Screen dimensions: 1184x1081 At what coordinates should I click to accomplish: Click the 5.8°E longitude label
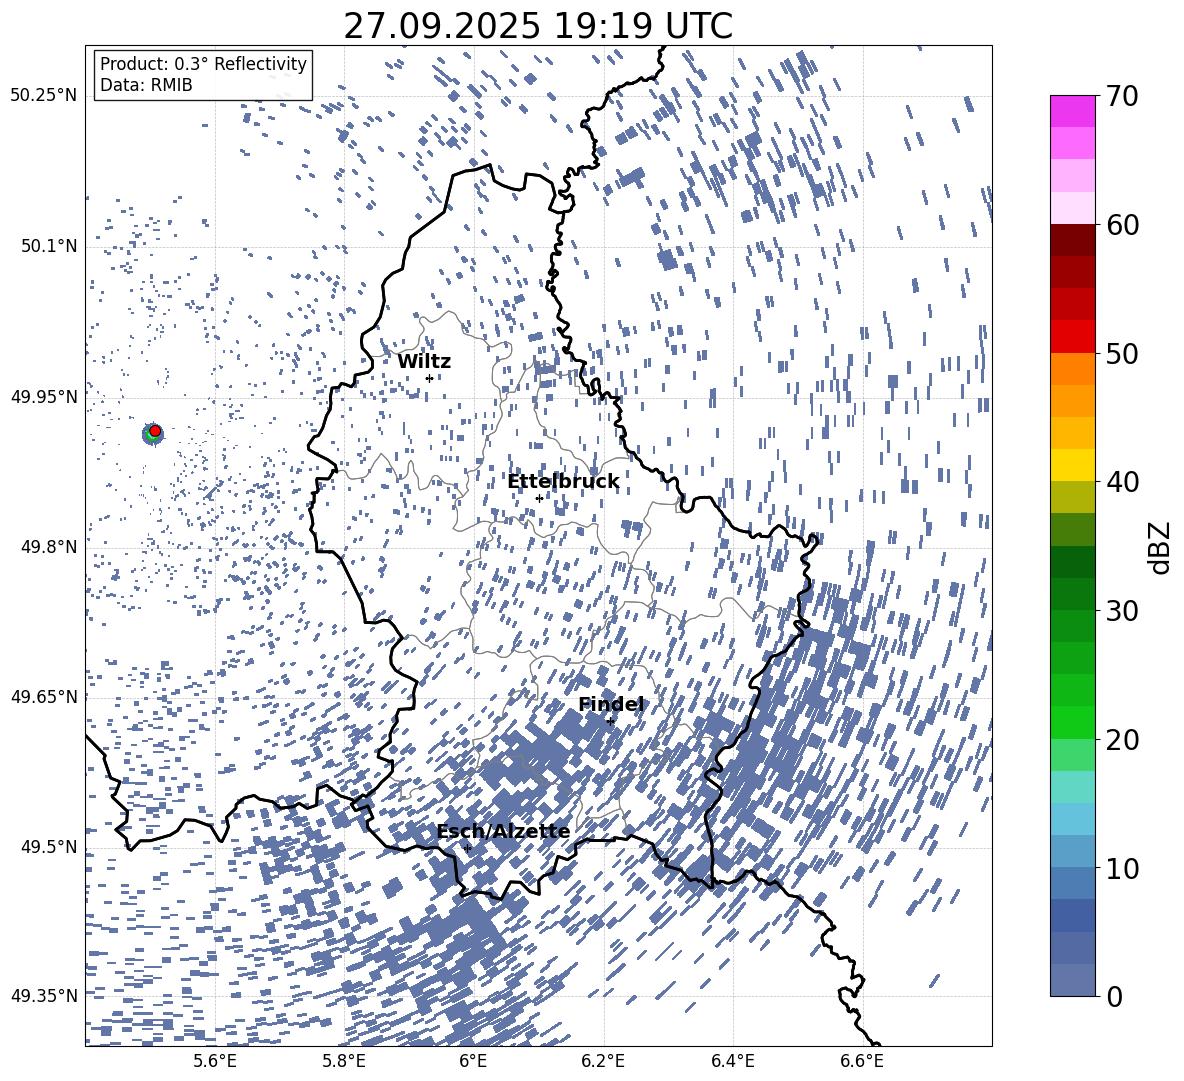(344, 1061)
